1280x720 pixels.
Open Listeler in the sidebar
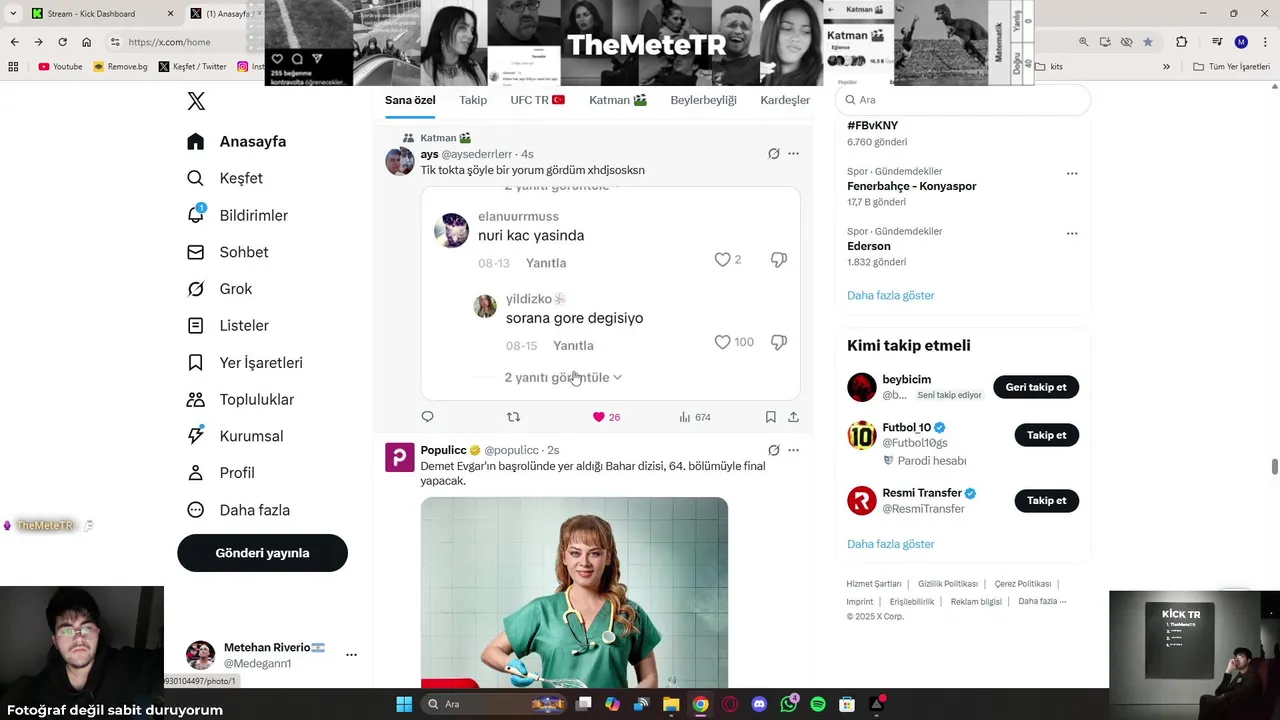(228, 326)
